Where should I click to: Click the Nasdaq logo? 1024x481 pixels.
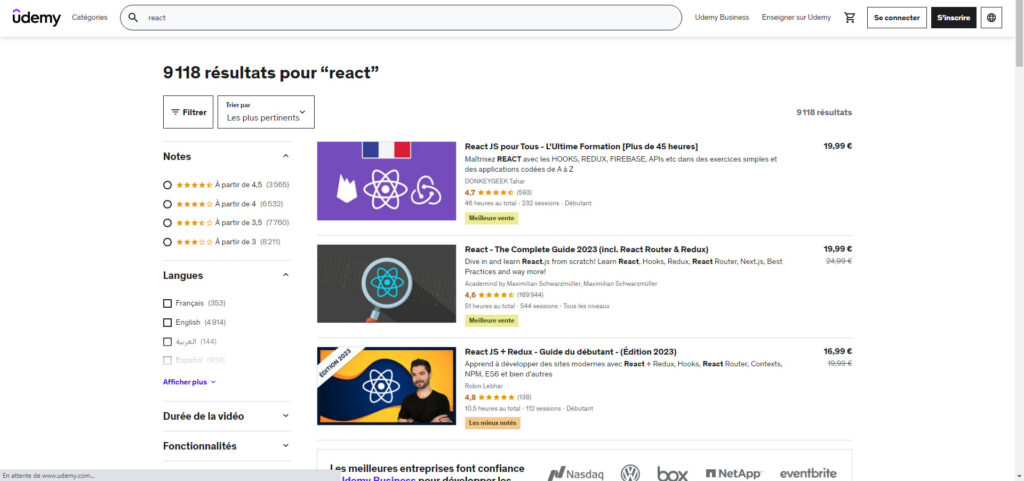click(575, 474)
